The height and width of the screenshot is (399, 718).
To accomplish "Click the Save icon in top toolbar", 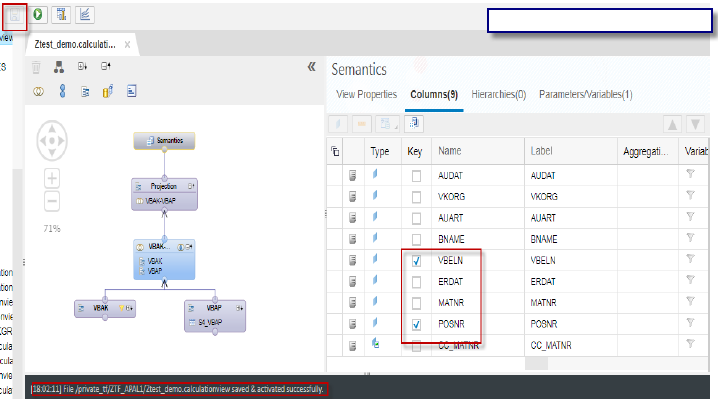I will tap(15, 16).
